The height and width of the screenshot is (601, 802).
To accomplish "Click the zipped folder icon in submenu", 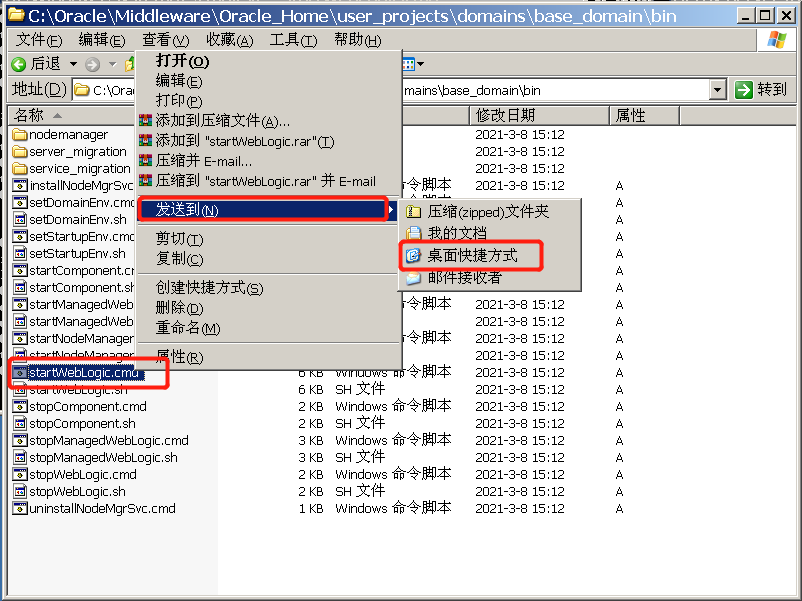I will [x=413, y=211].
